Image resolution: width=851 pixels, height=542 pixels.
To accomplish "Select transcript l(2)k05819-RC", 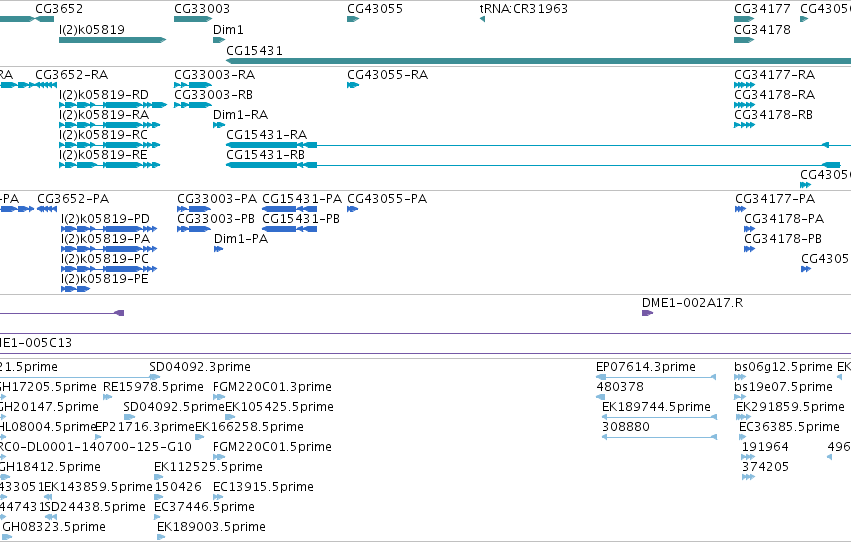I will pyautogui.click(x=110, y=145).
